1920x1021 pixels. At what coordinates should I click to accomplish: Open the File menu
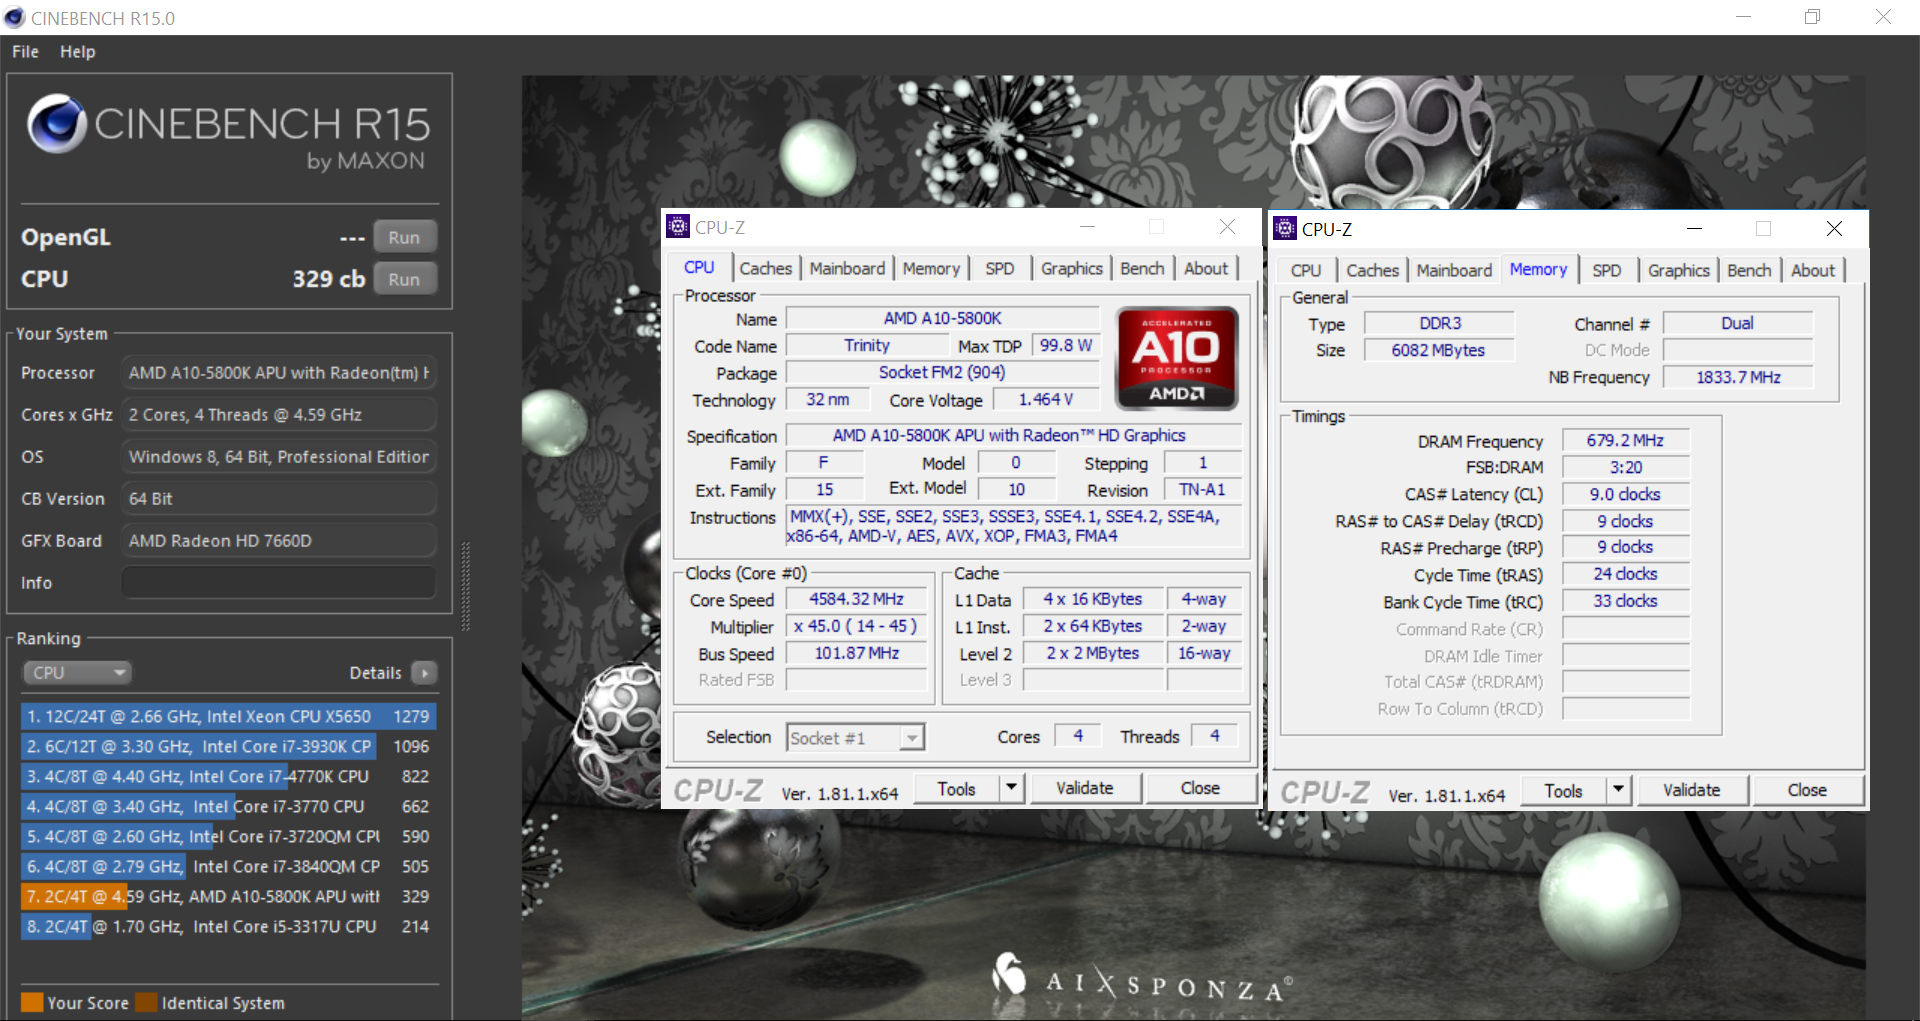click(x=26, y=52)
